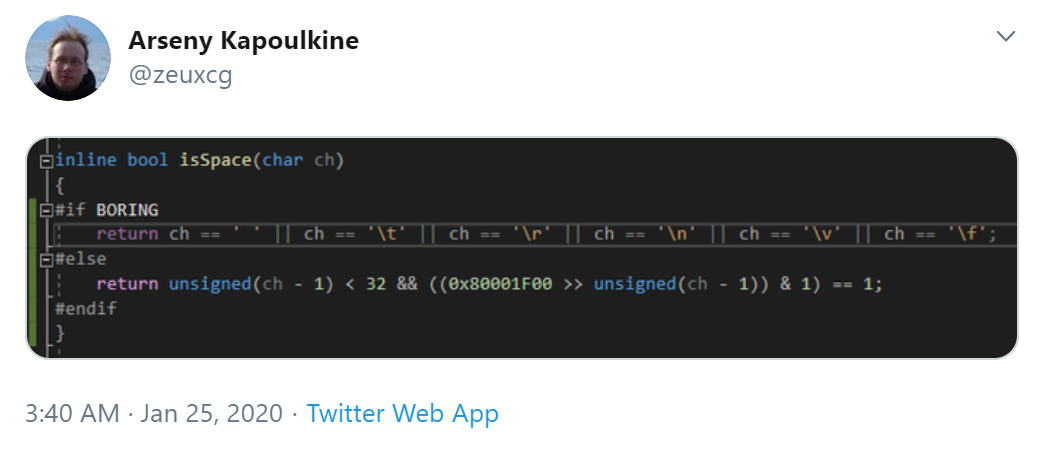Click the @zeuxcg handle
This screenshot has height=451, width=1043.
pyautogui.click(x=180, y=74)
